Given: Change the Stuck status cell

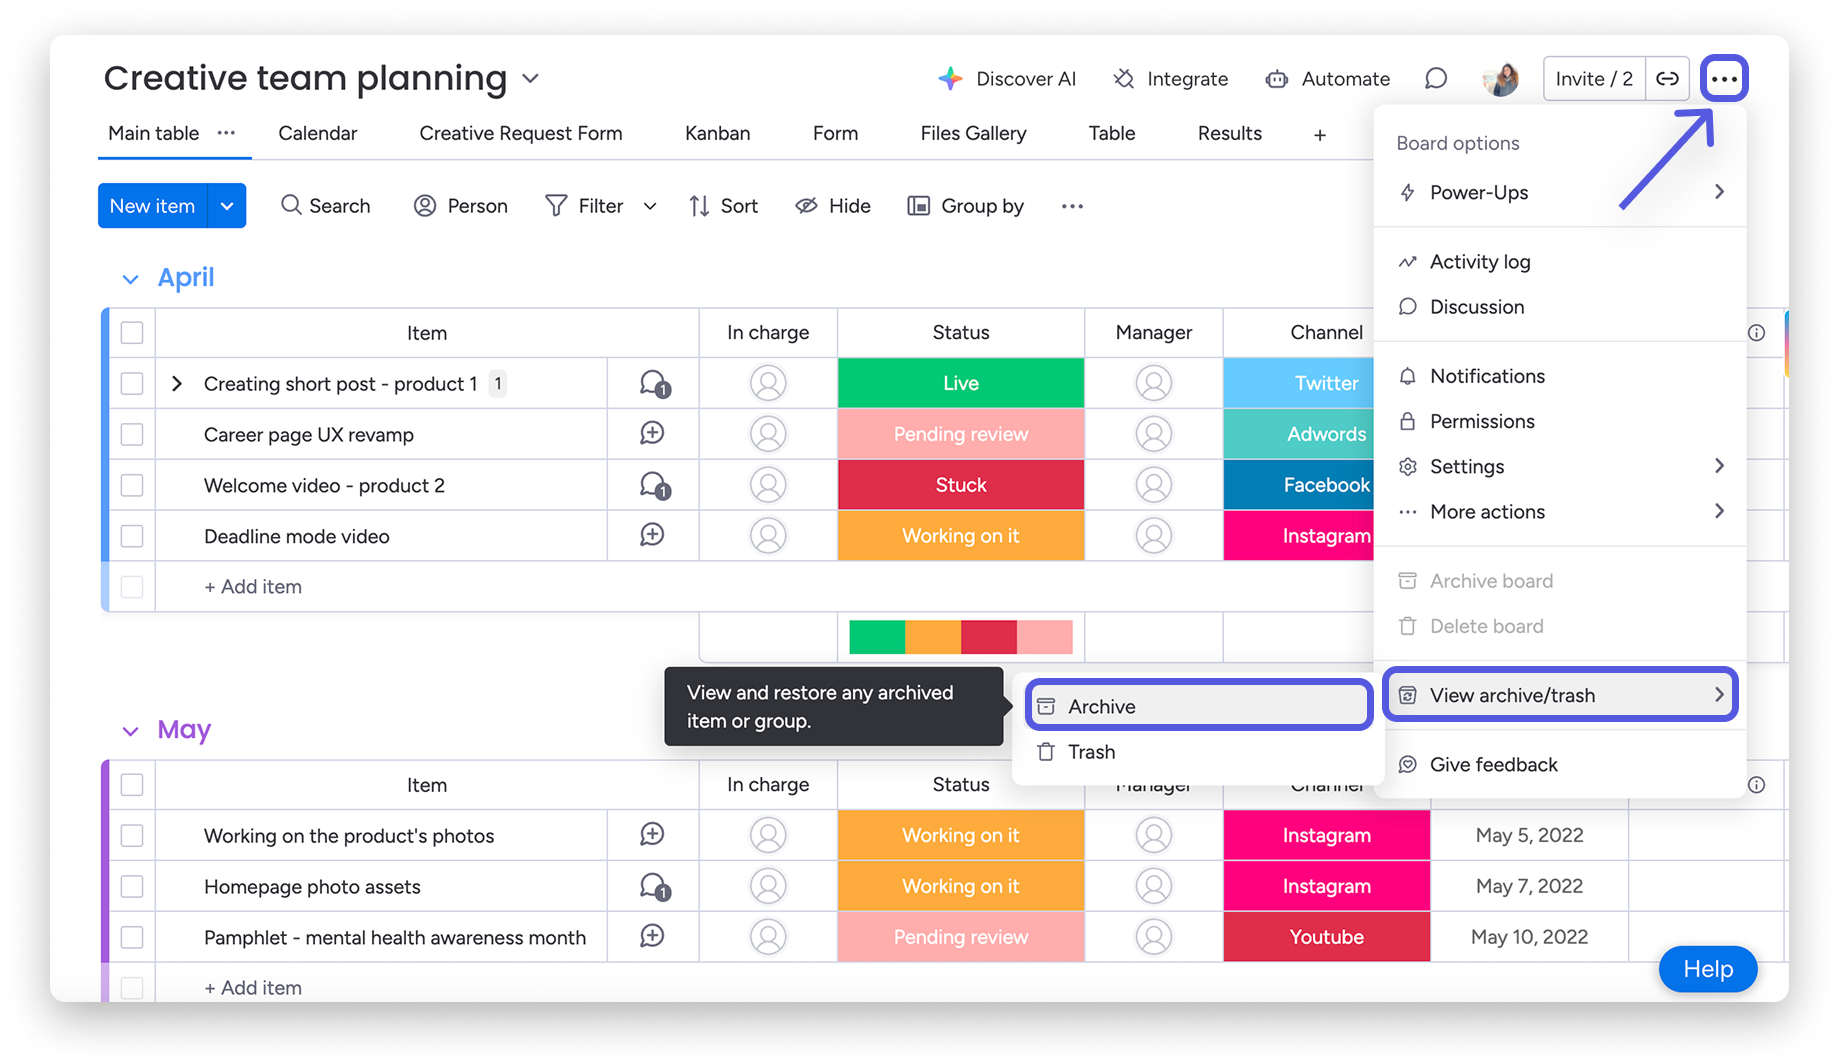Looking at the screenshot, I should click(x=960, y=485).
